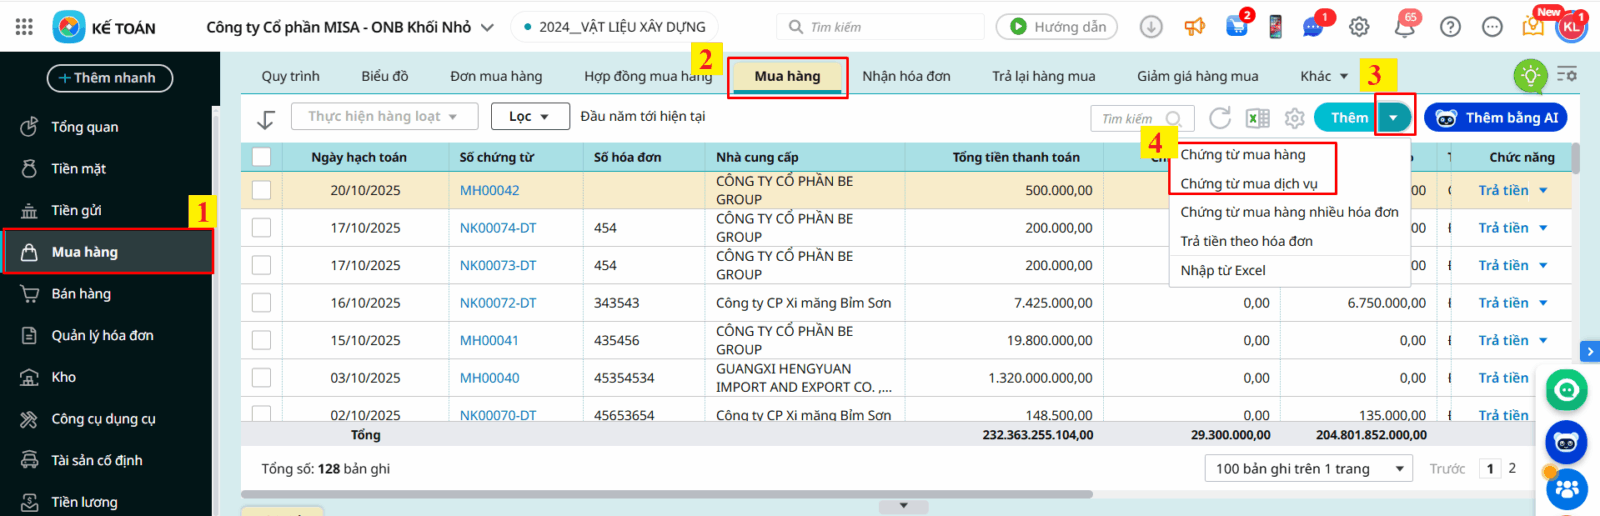This screenshot has width=1600, height=516.
Task: Check the row for NK00072-DT
Action: [x=262, y=303]
